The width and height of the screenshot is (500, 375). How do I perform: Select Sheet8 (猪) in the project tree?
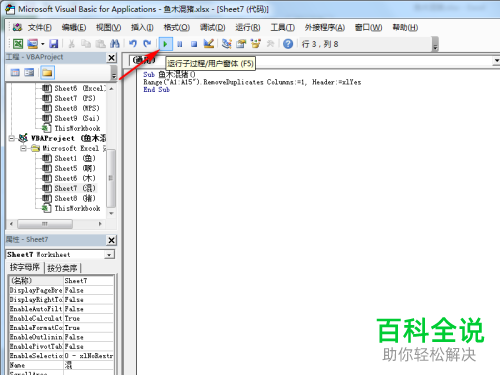[x=69, y=198]
